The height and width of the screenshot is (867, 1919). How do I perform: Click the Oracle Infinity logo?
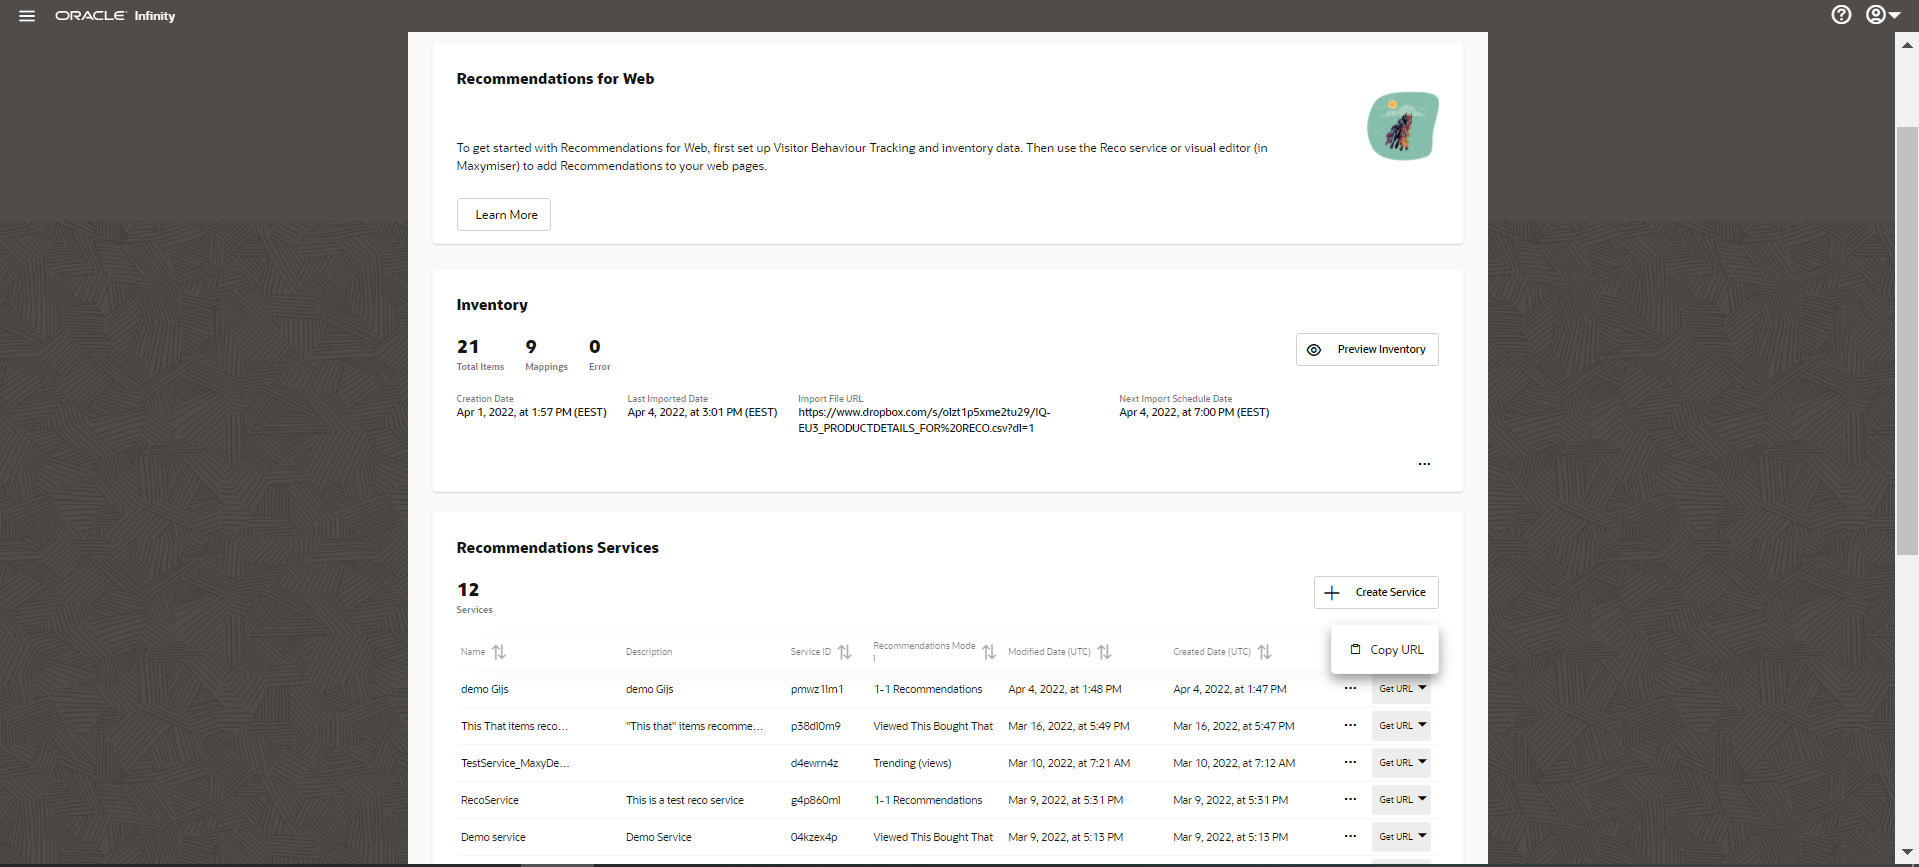pos(115,16)
